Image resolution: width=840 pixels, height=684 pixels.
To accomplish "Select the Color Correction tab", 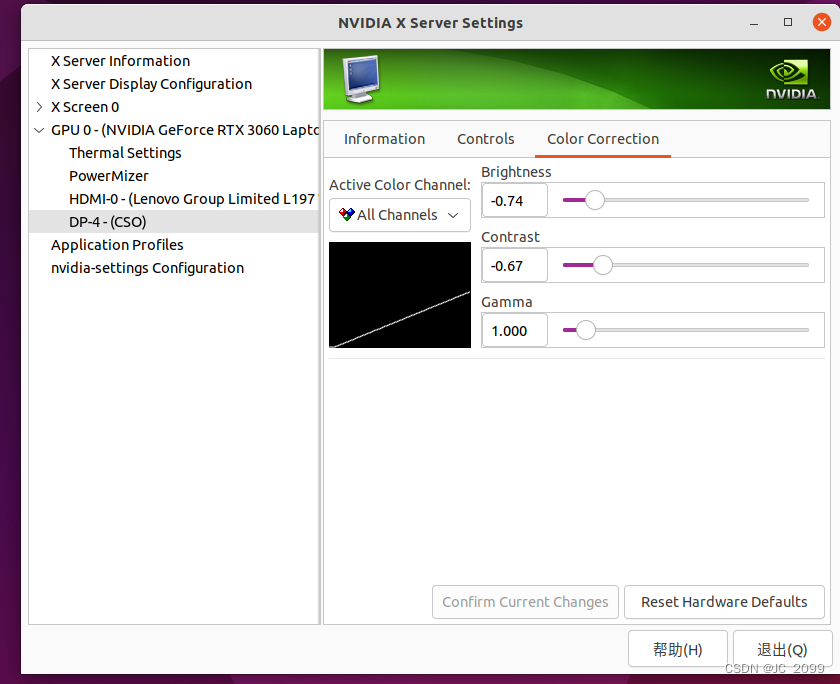I will (x=603, y=139).
